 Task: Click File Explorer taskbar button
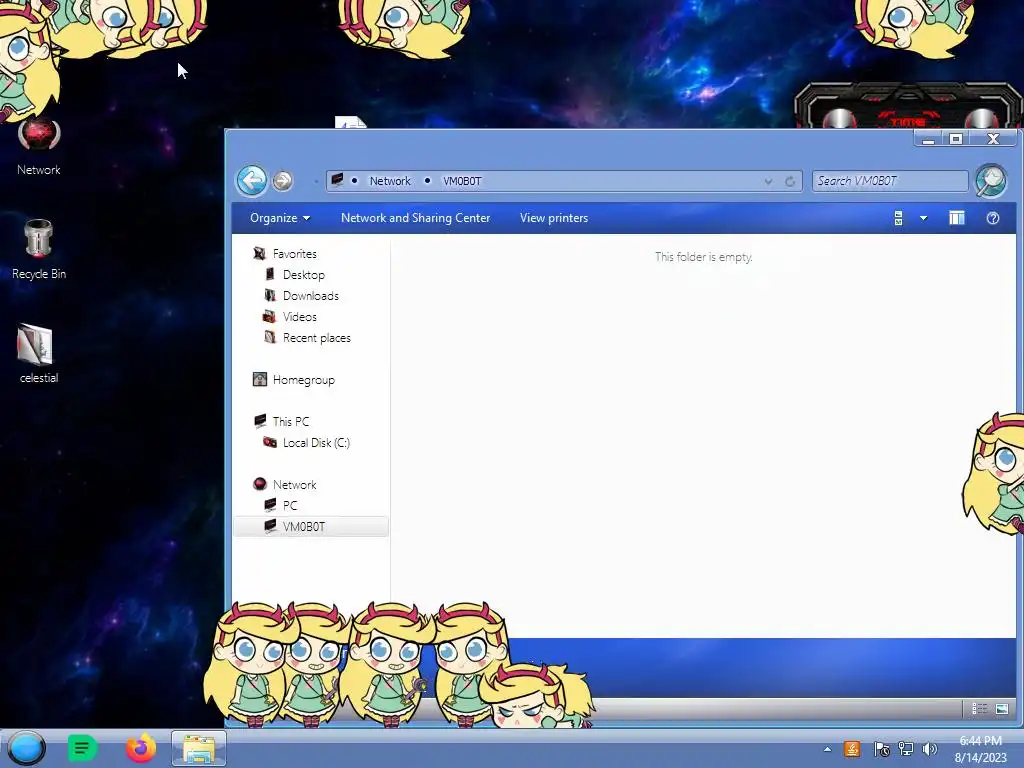(199, 748)
